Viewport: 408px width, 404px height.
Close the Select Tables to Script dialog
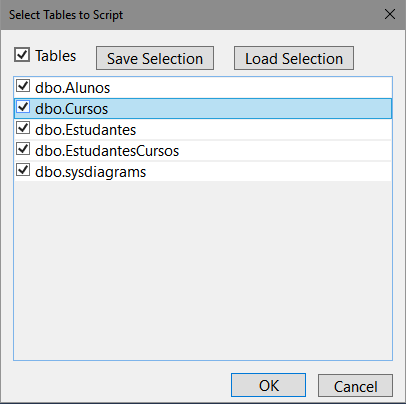tap(390, 14)
